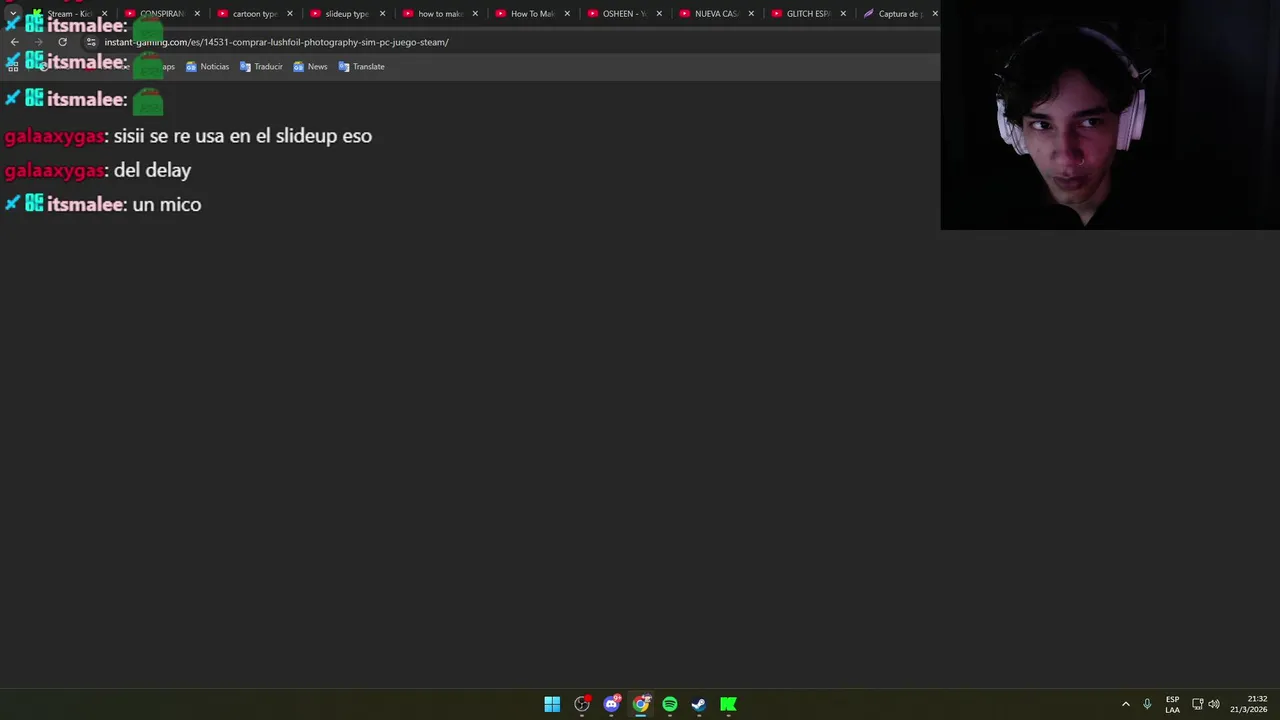1280x720 pixels.
Task: Open the Translate bookmark
Action: tap(361, 66)
